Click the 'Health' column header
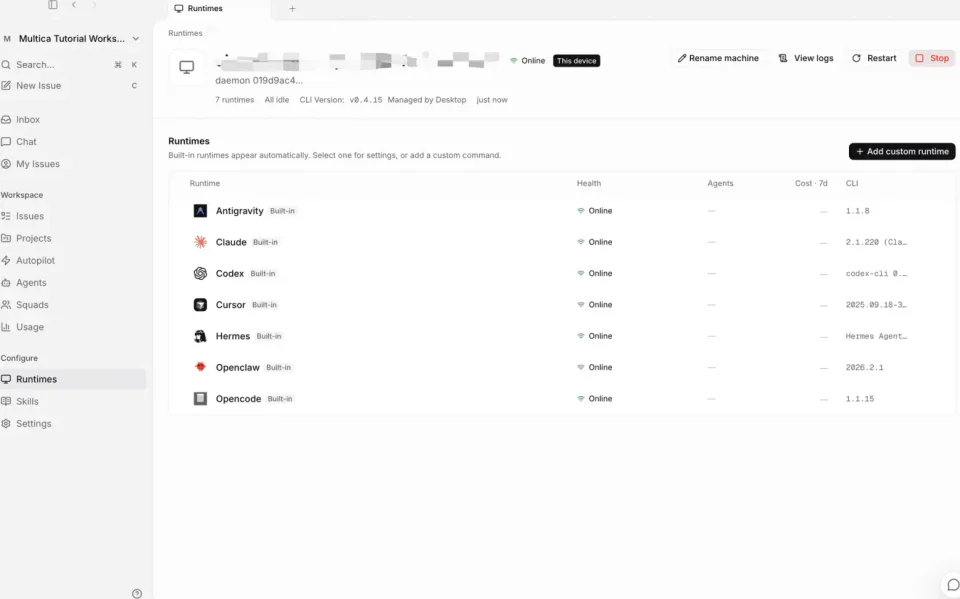The image size is (960, 599). (x=588, y=183)
